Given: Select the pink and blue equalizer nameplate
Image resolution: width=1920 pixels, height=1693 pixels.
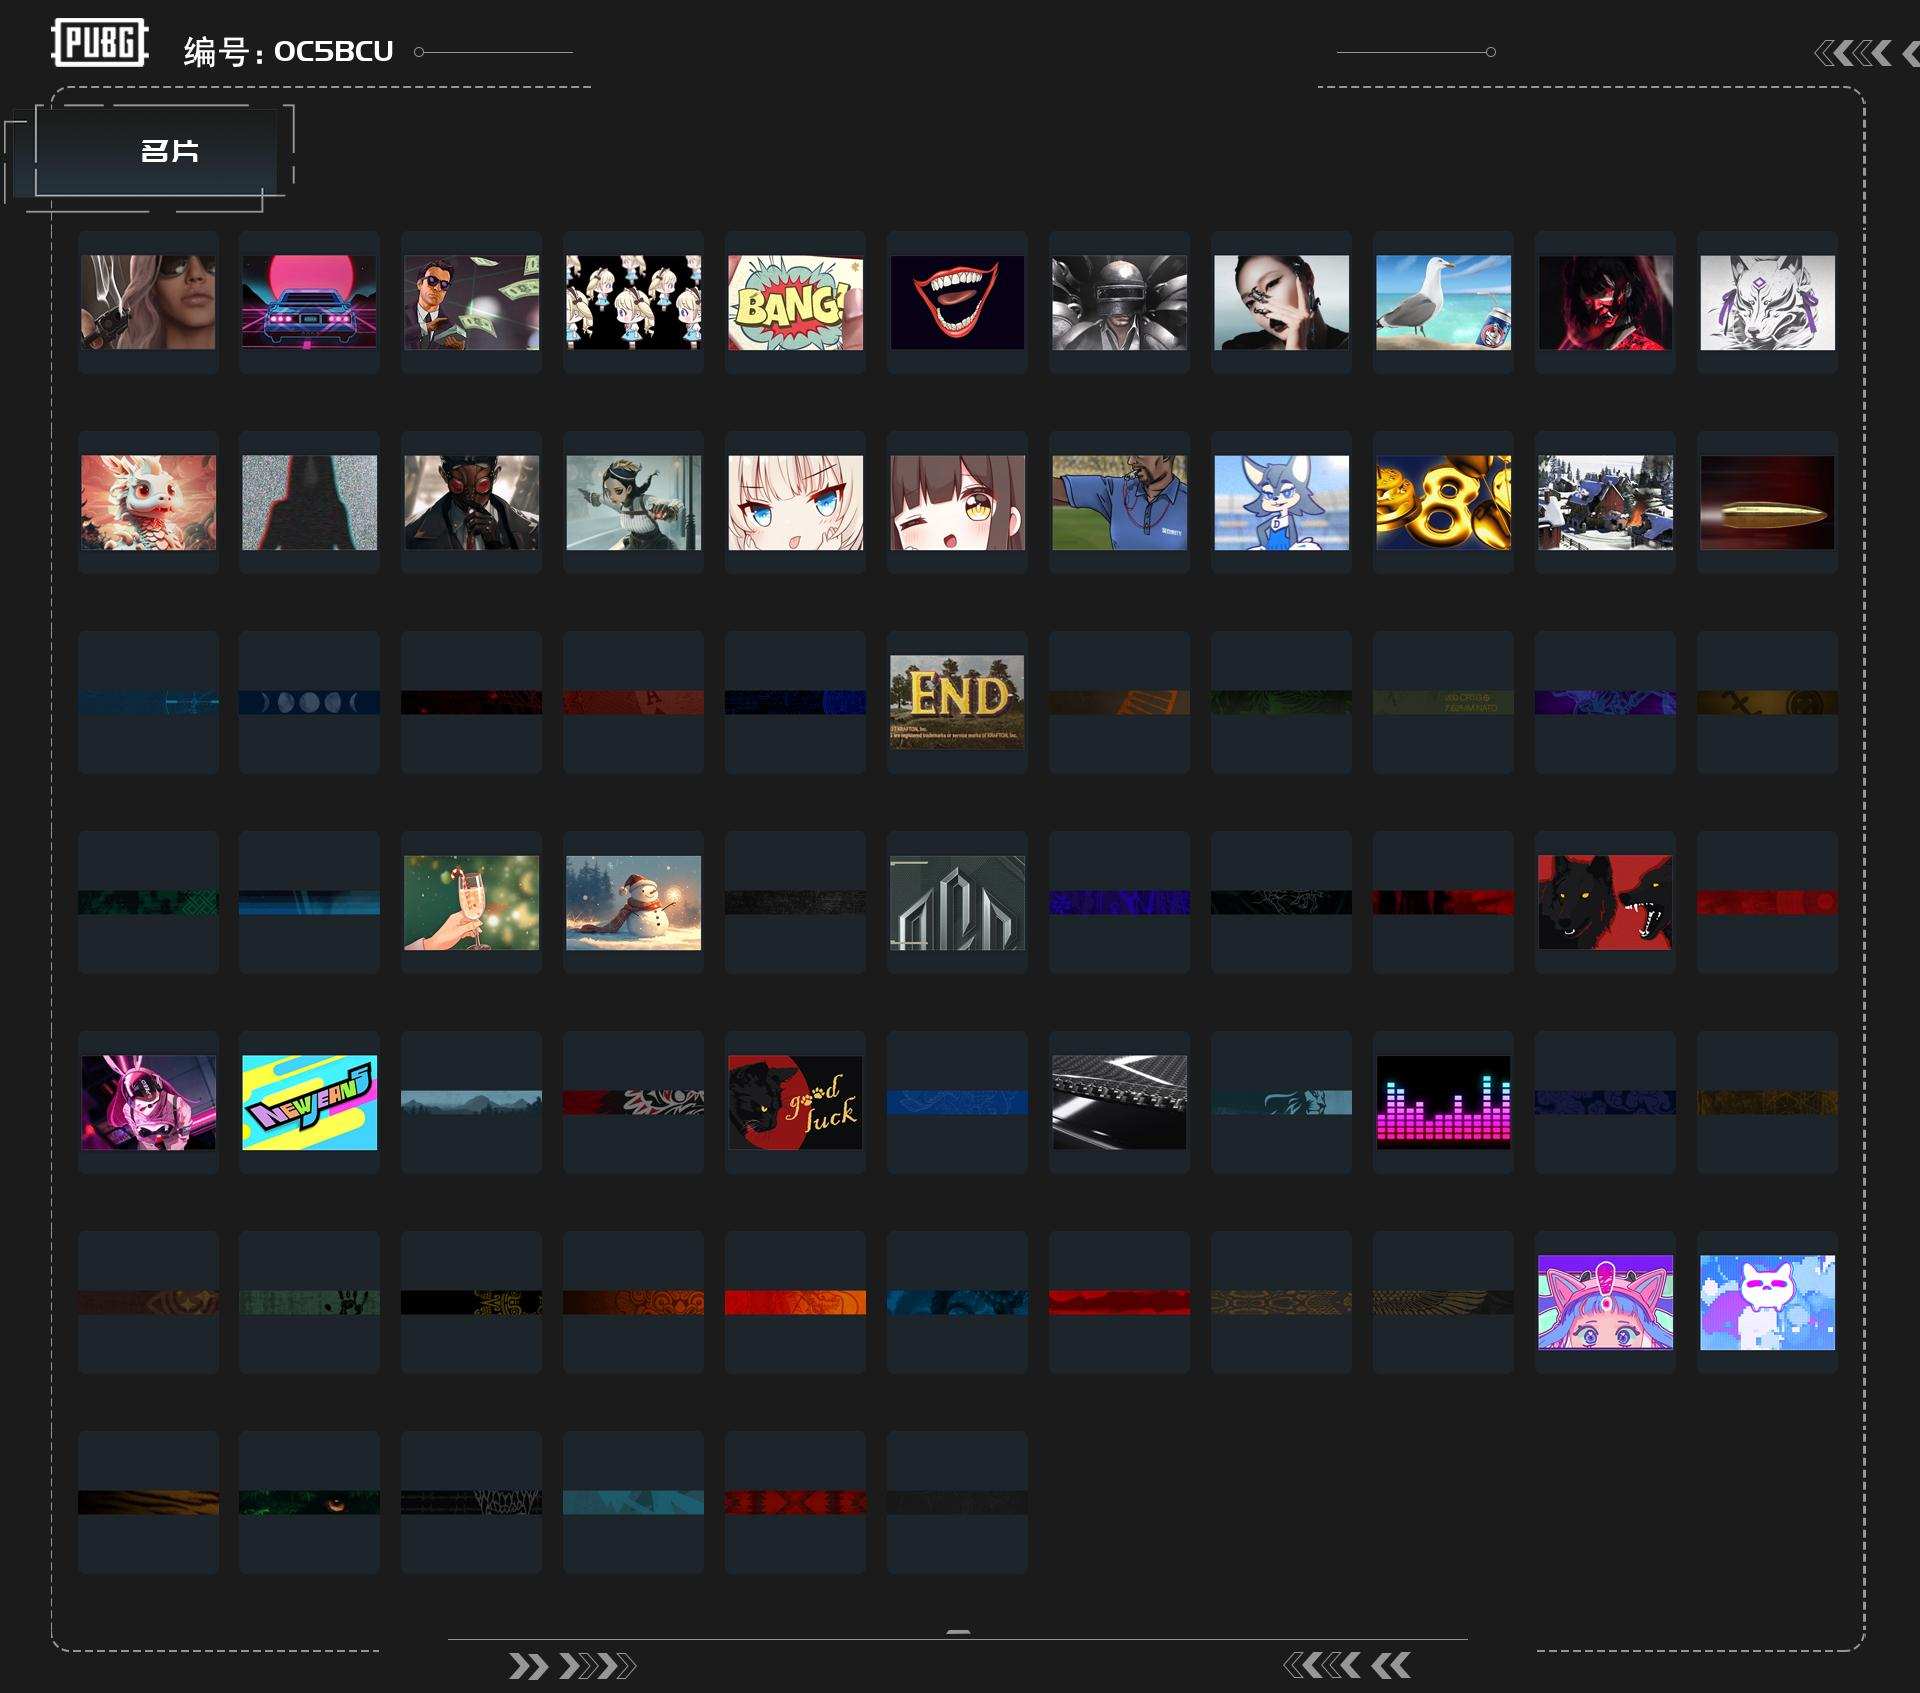Looking at the screenshot, I should click(x=1443, y=1102).
